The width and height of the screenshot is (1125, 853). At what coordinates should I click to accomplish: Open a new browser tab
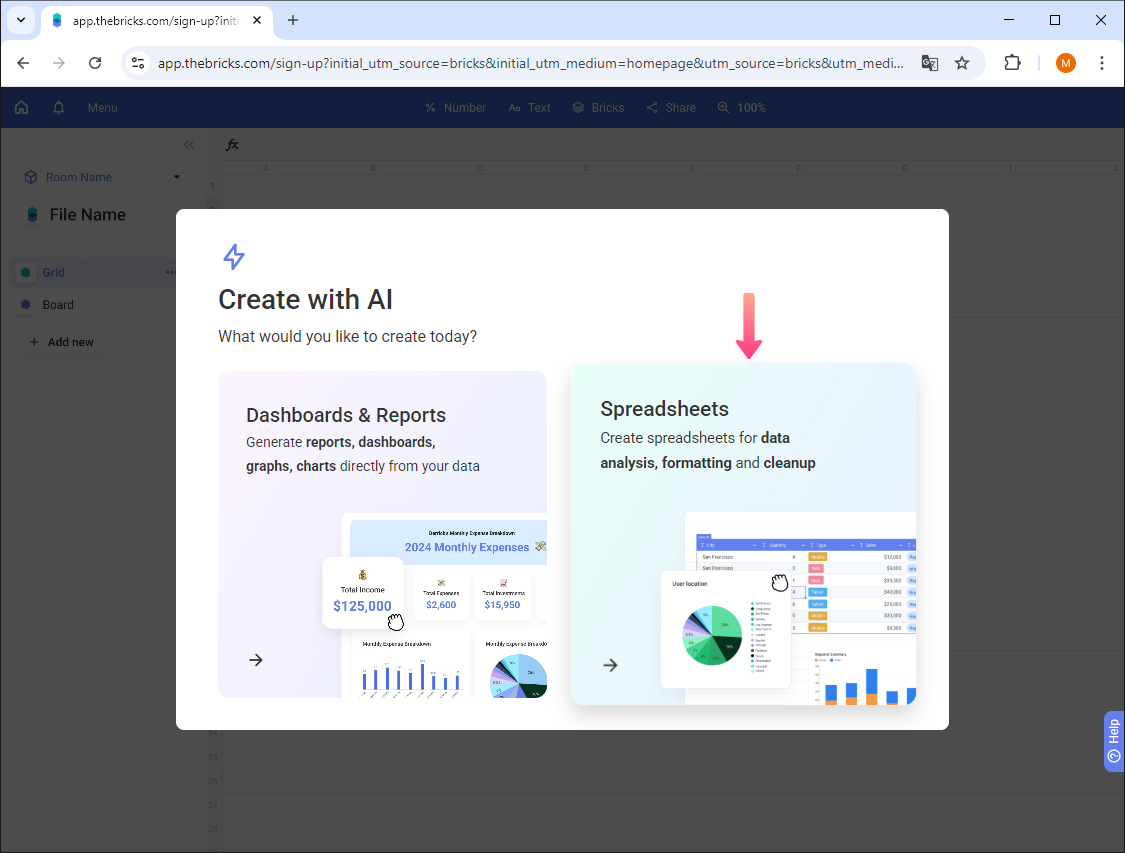coord(293,20)
